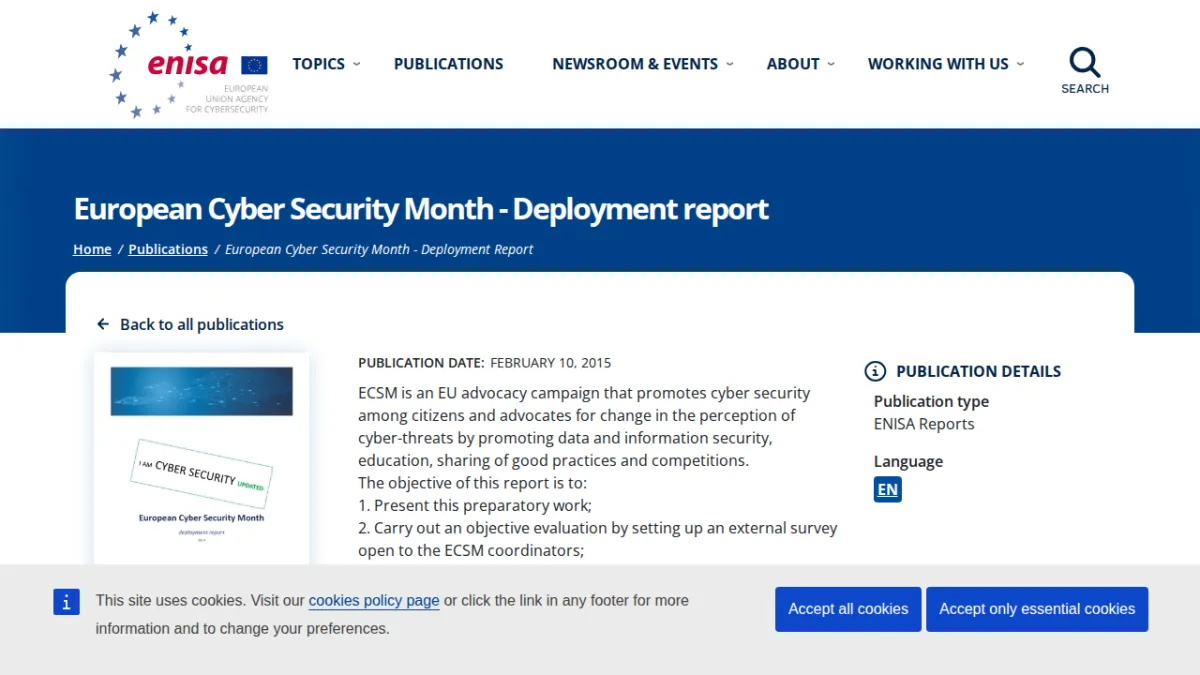Open the Working With Us menu

[x=938, y=64]
